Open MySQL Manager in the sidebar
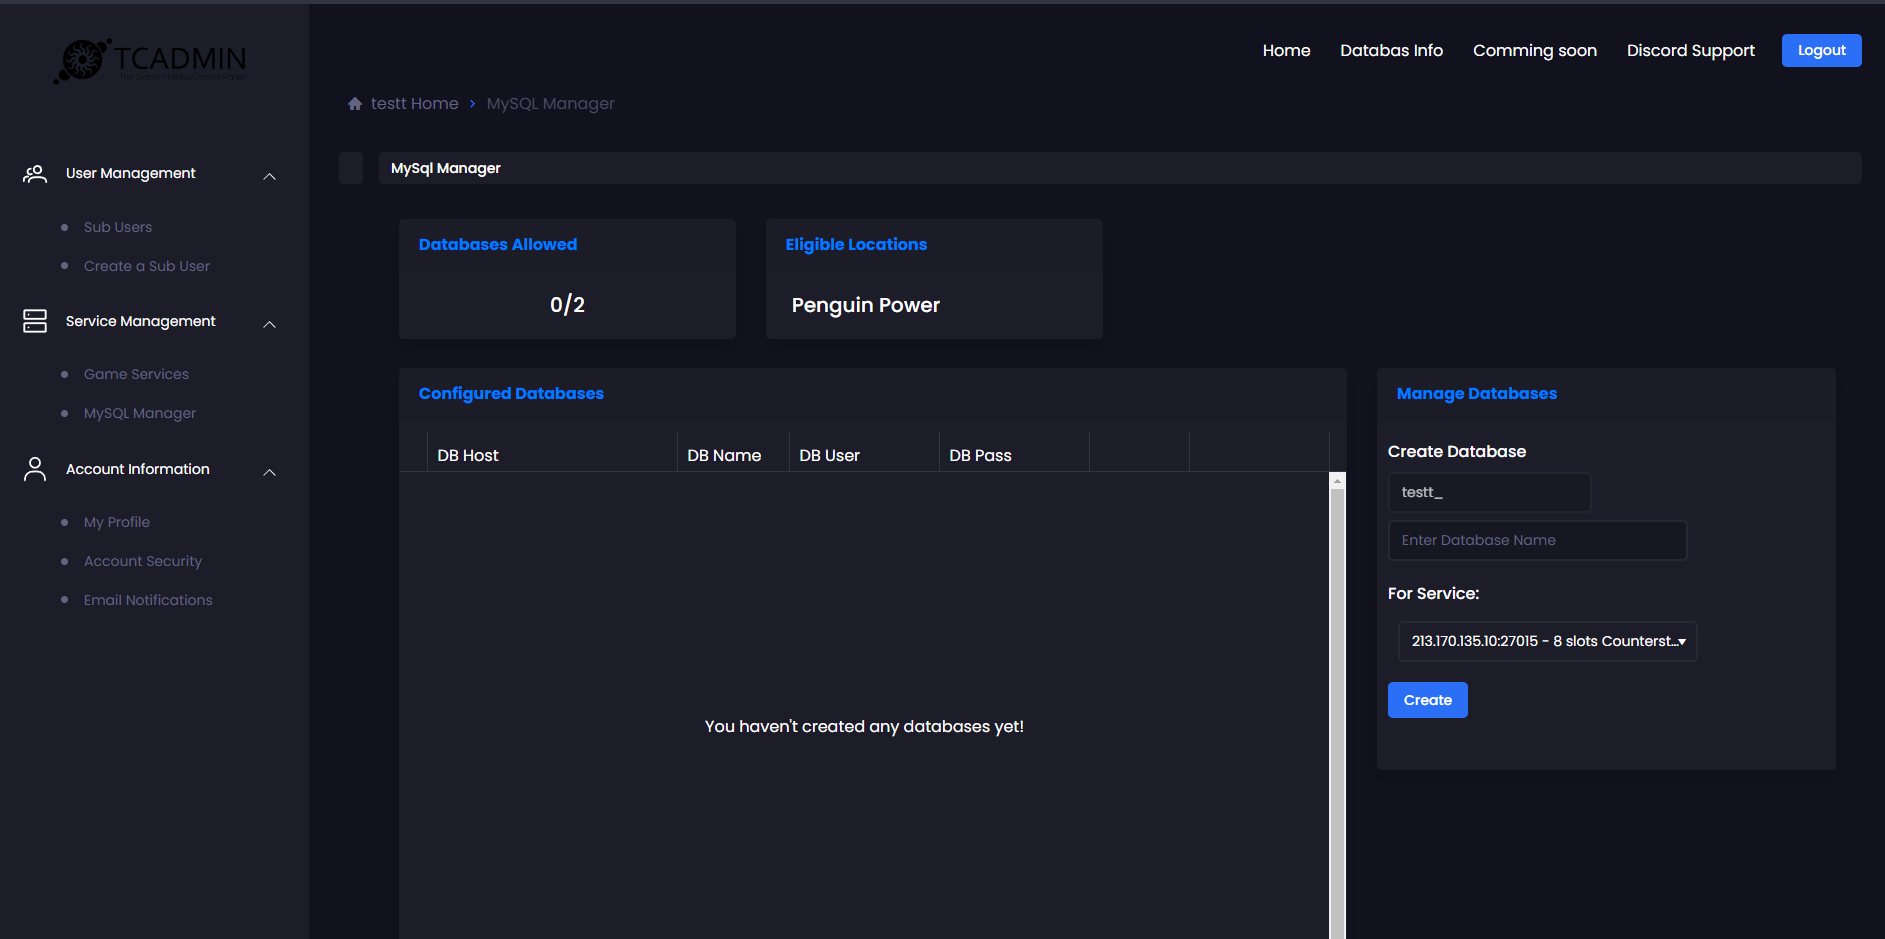Image resolution: width=1885 pixels, height=939 pixels. click(140, 413)
